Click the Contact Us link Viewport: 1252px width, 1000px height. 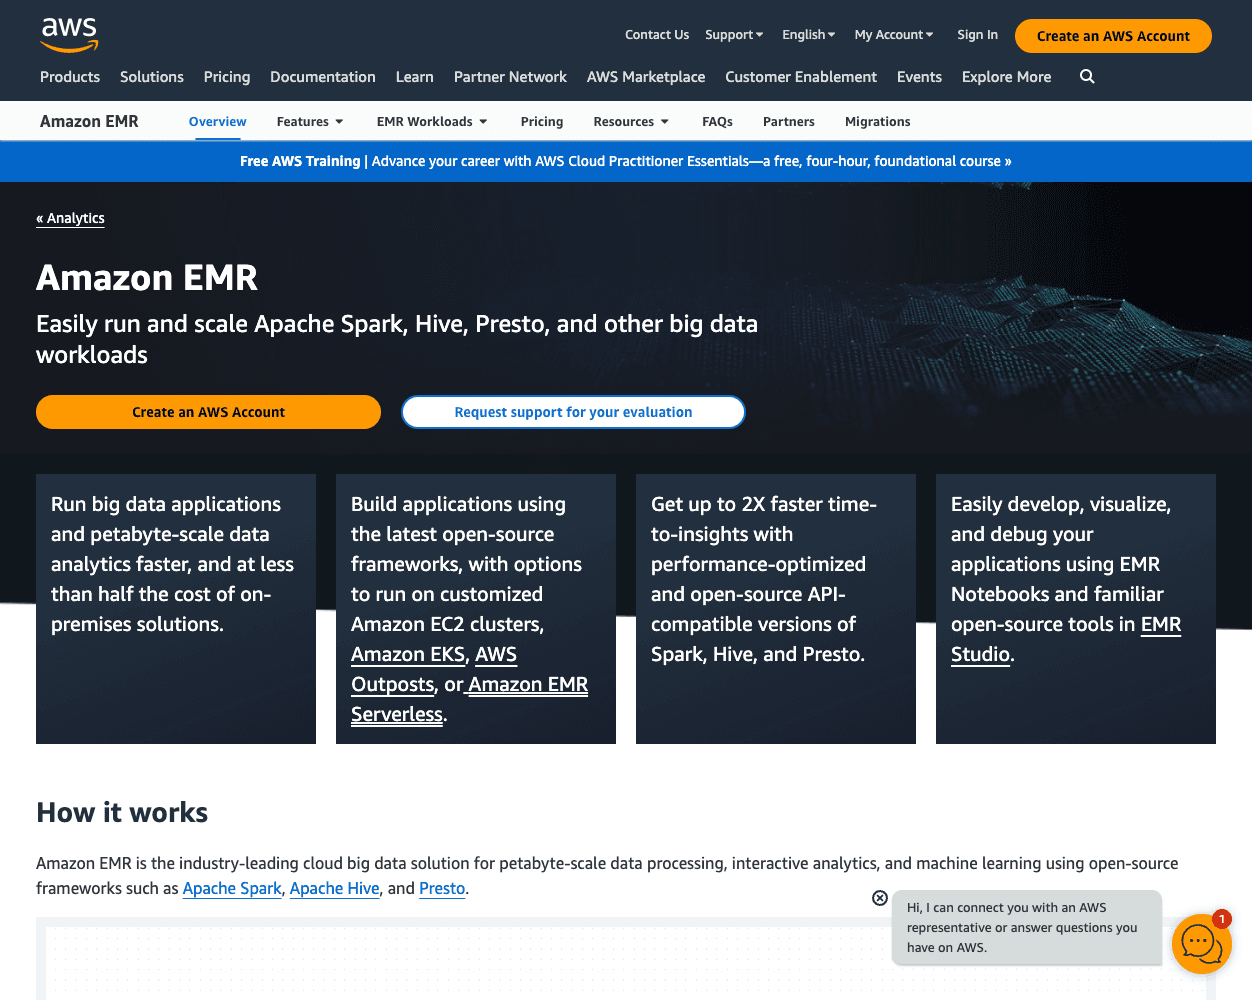[x=657, y=35]
